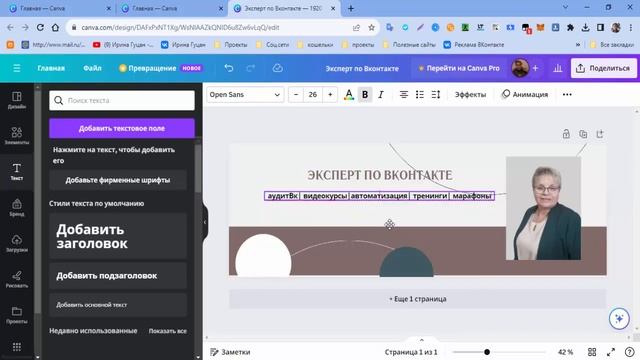Bookmark this page with the star icon
The height and width of the screenshot is (360, 640).
(x=371, y=27)
